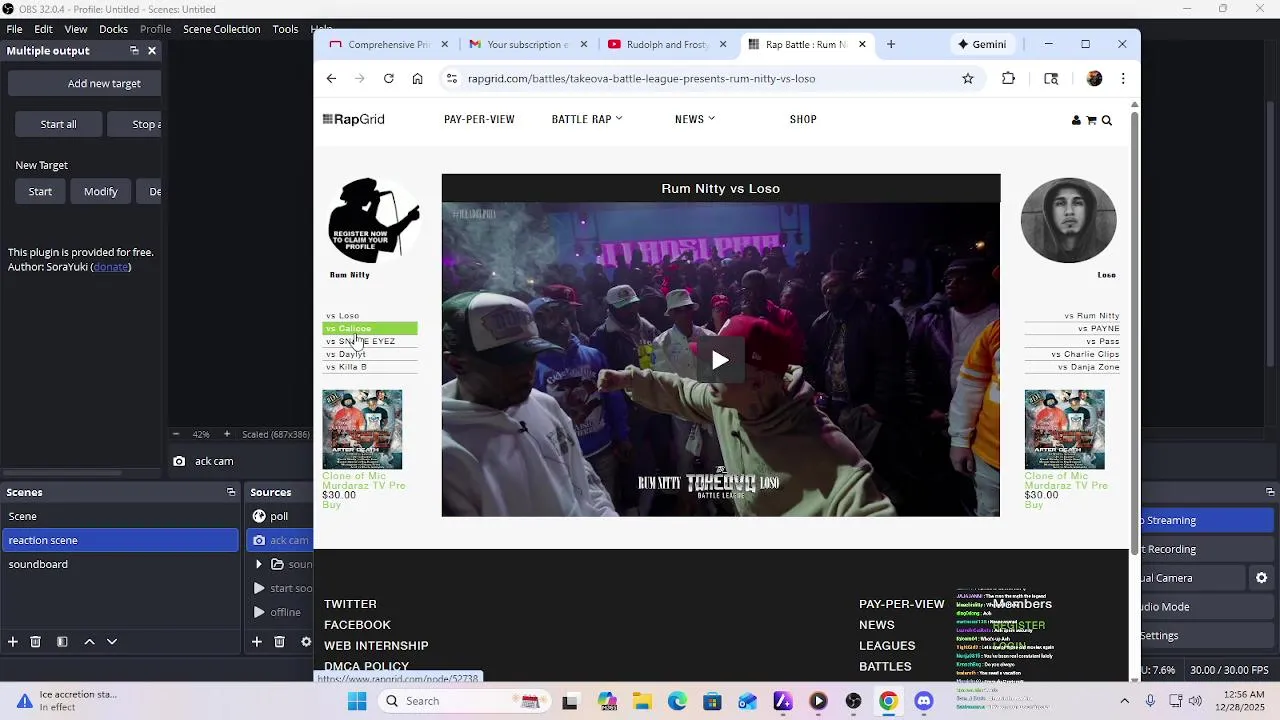The height and width of the screenshot is (720, 1280).
Task: Open Windows Start menu
Action: tap(357, 701)
